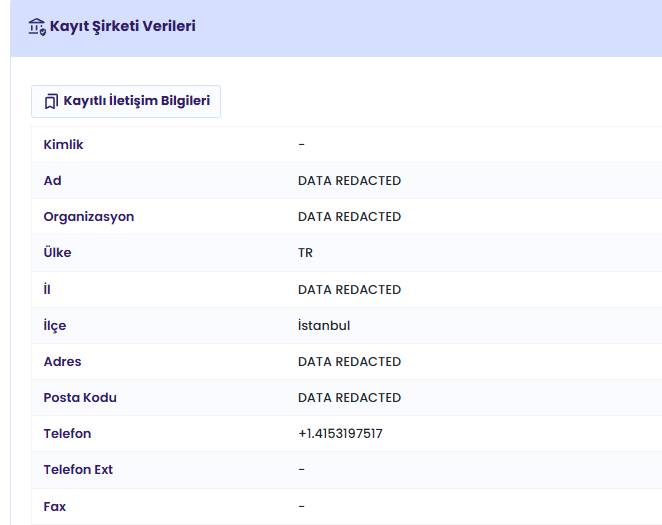Select the İlçe row label
Screen dimensions: 662x525
[x=55, y=326]
